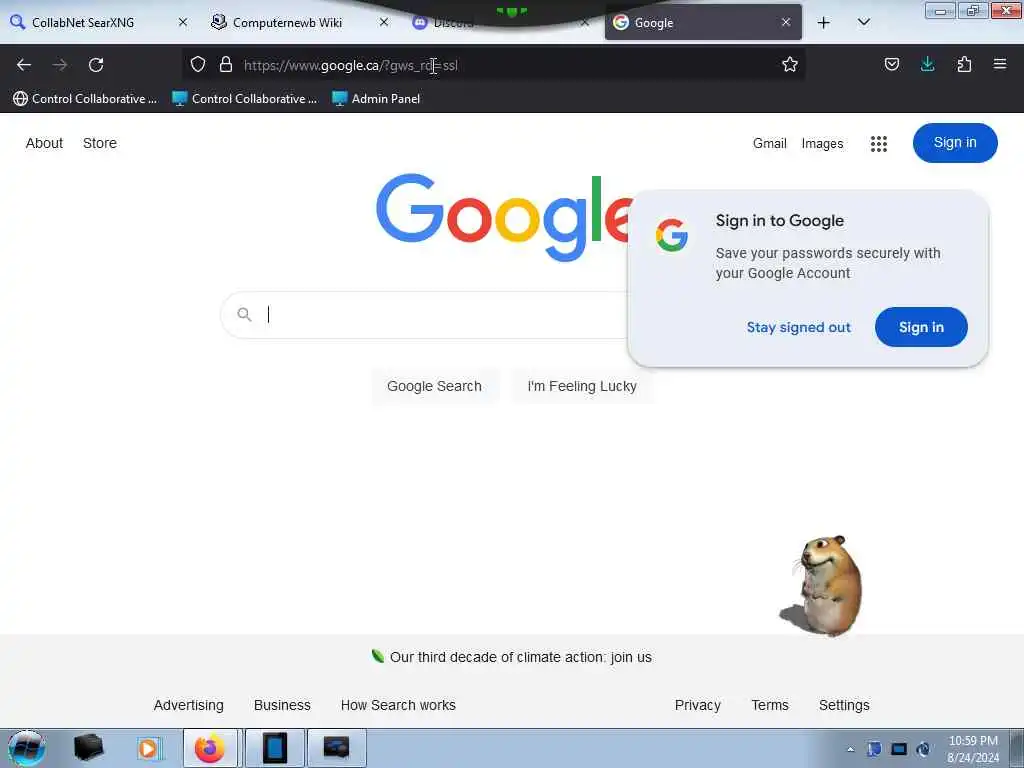Click the top-right Sign in button
Screen dimensions: 1024x768
(955, 143)
